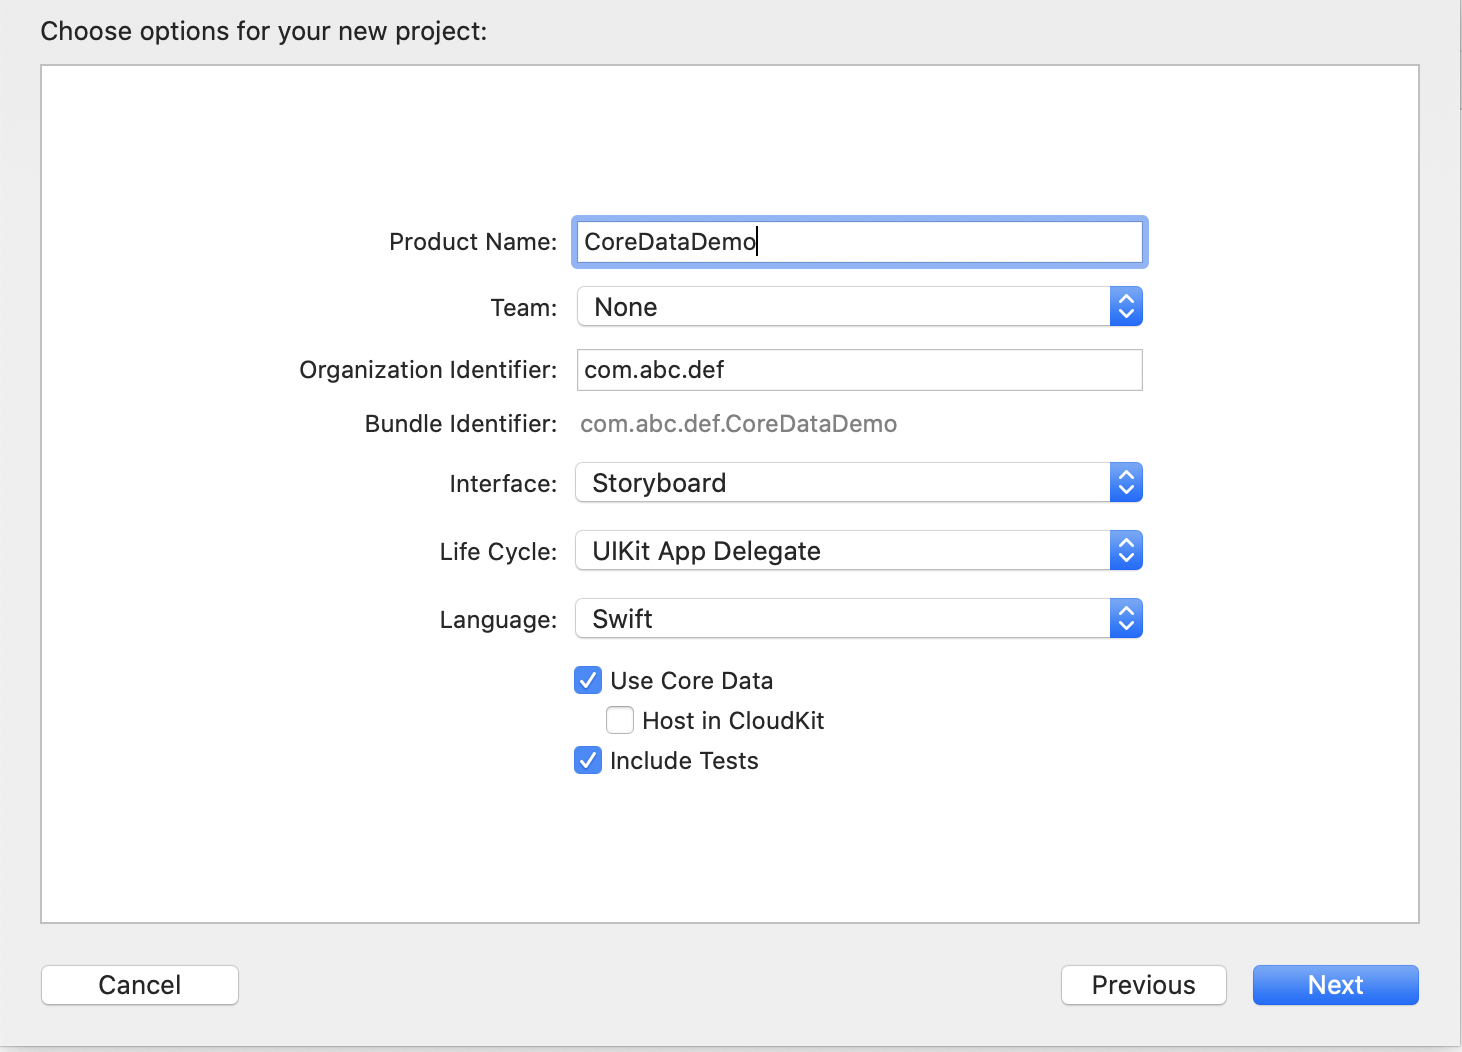Uncheck the Use Core Data checkbox
This screenshot has width=1462, height=1052.
tap(588, 681)
